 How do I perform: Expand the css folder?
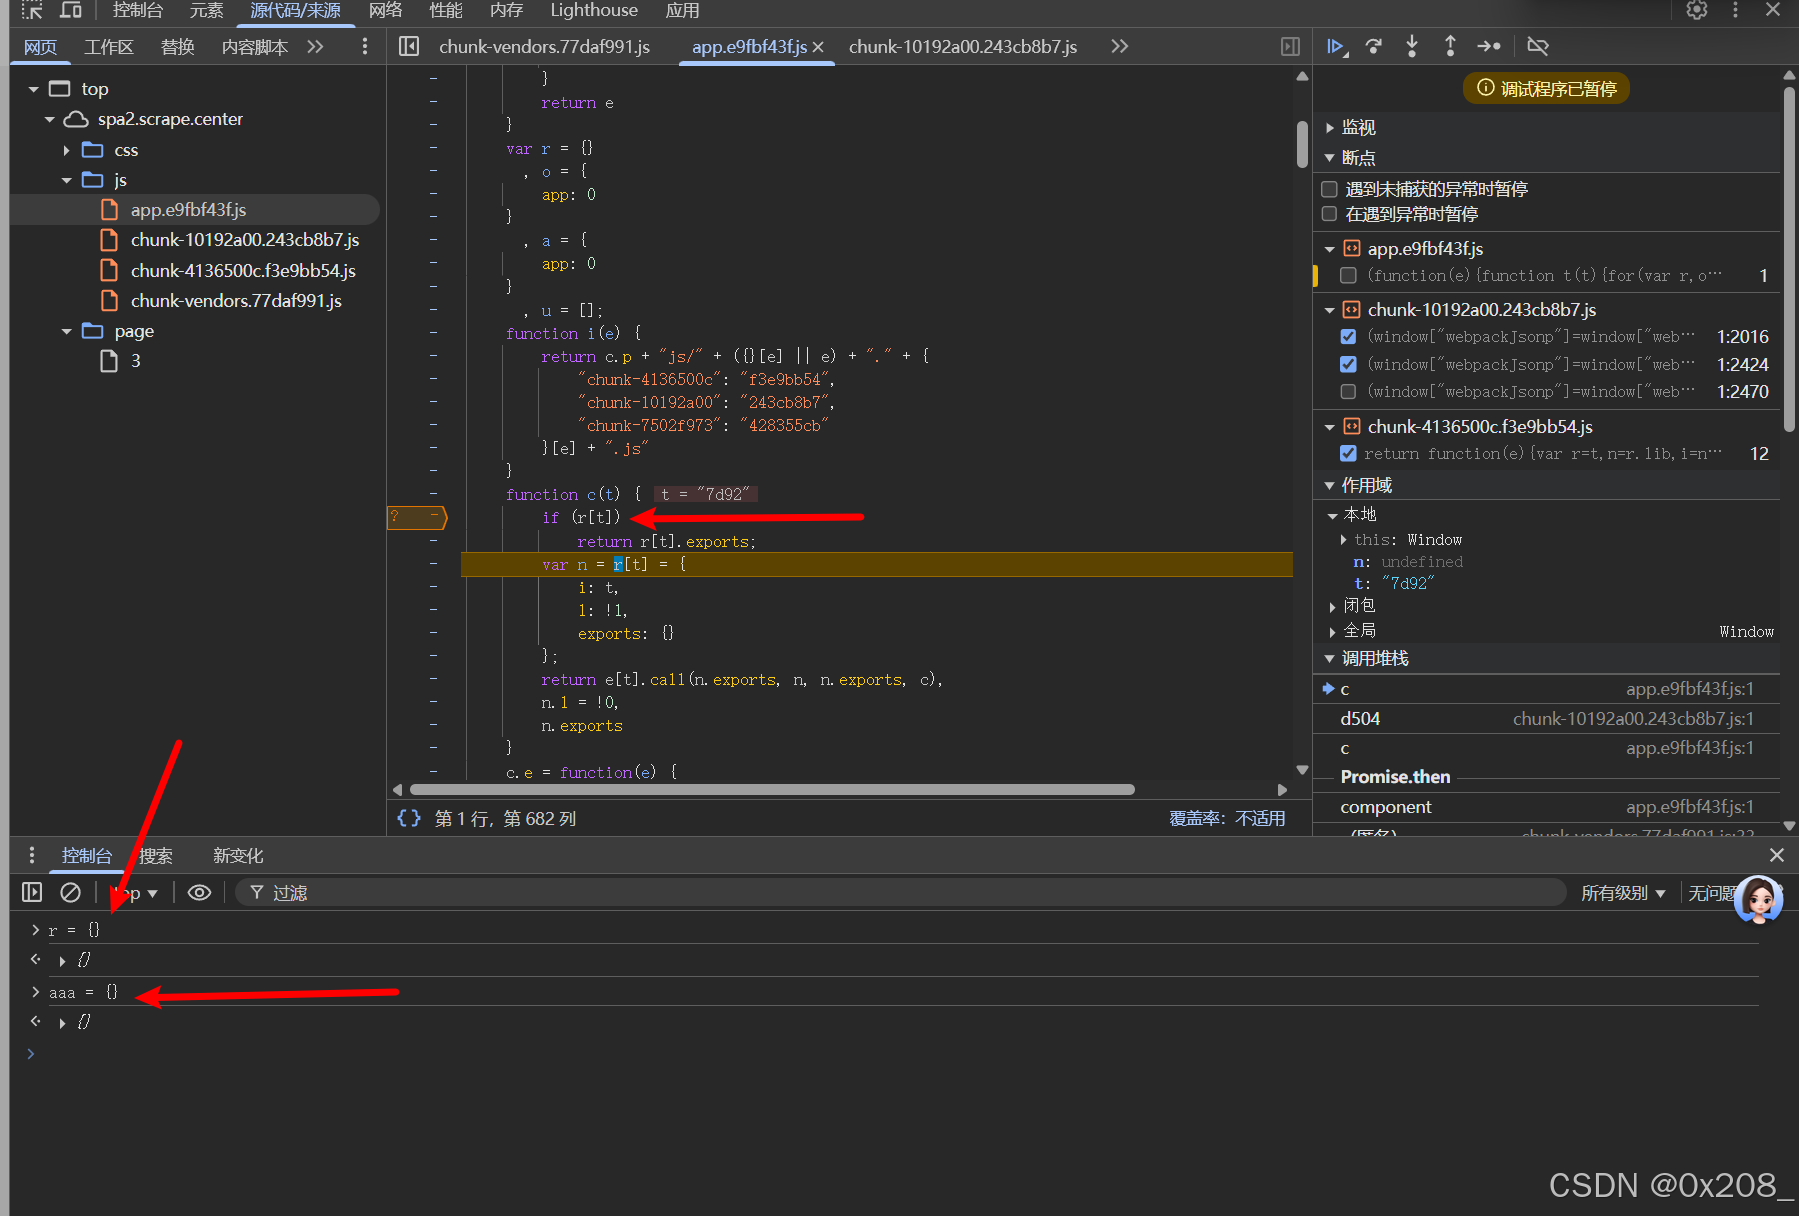click(x=67, y=150)
